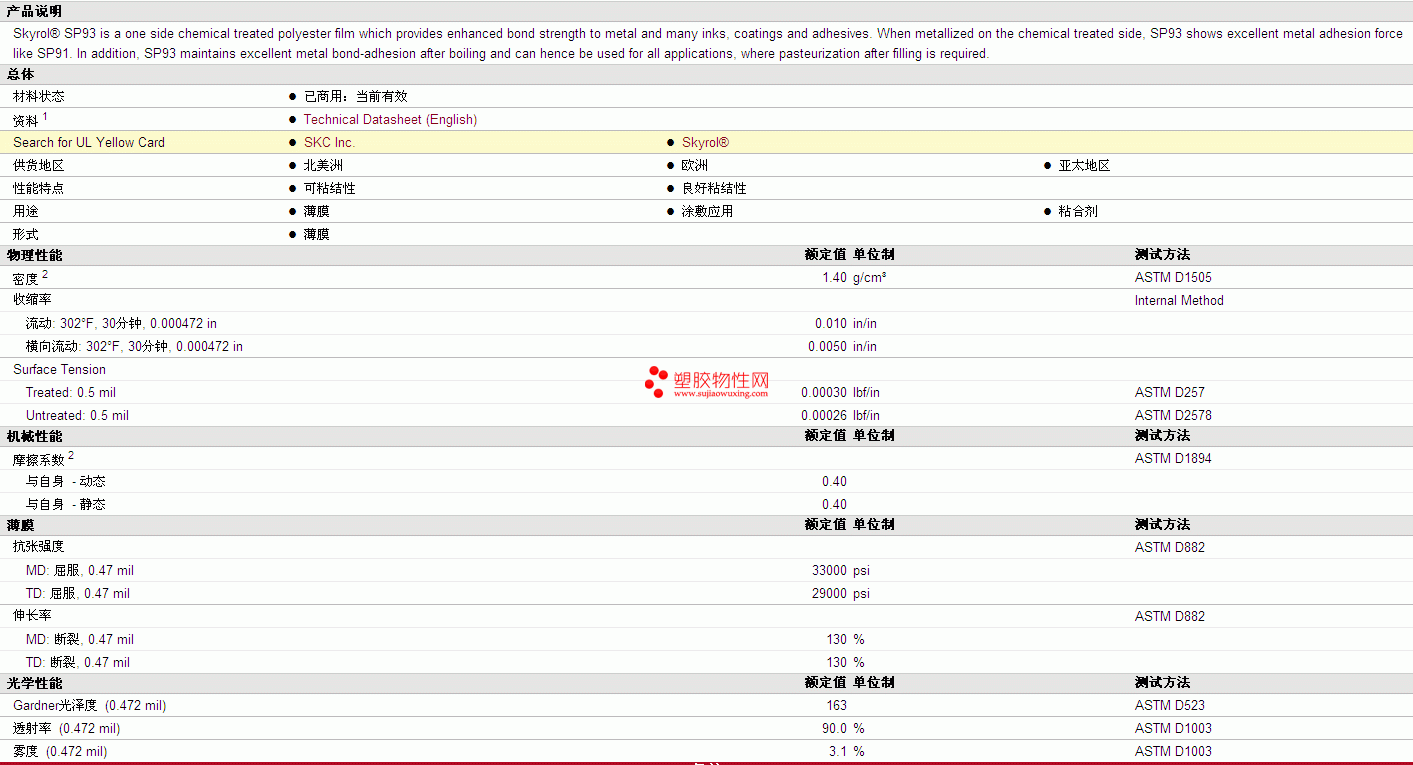This screenshot has height=765, width=1413.
Task: Select the gloss value 163
Action: [x=836, y=705]
